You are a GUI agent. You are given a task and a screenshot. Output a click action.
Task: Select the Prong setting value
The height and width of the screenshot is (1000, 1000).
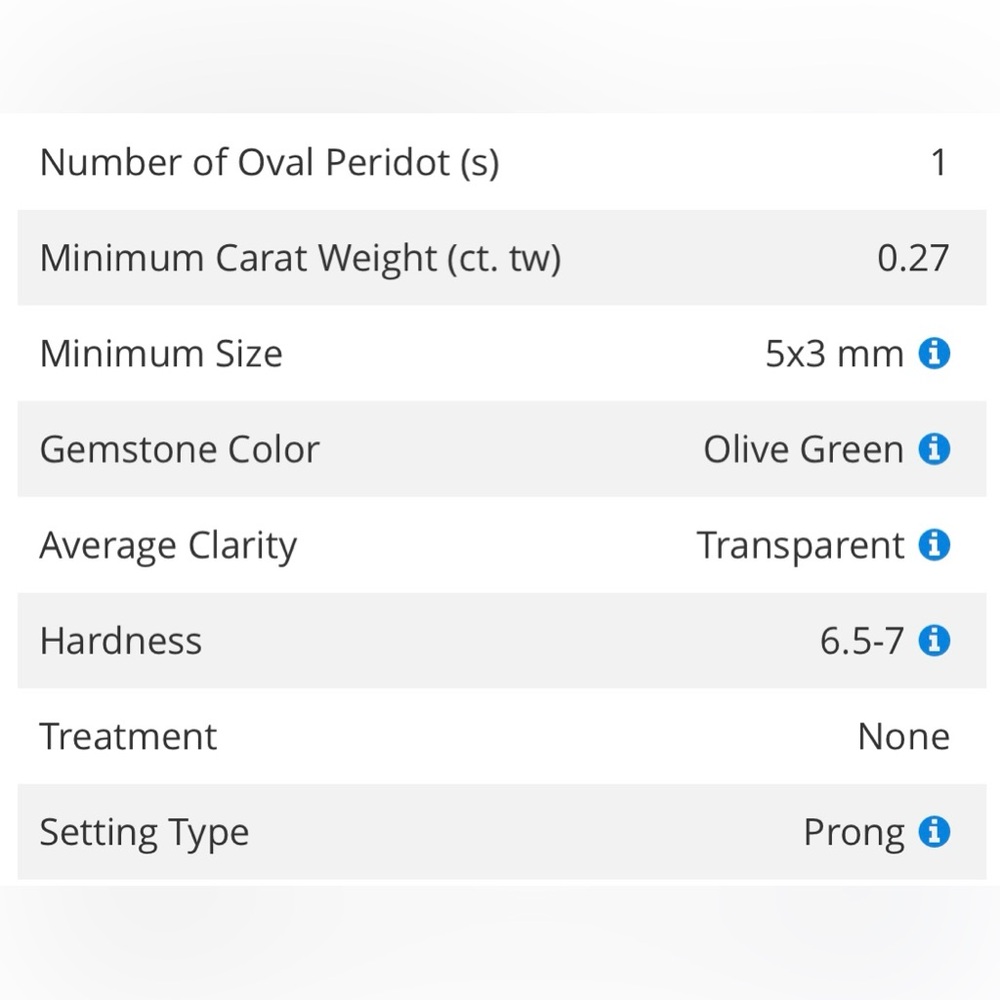pos(854,833)
